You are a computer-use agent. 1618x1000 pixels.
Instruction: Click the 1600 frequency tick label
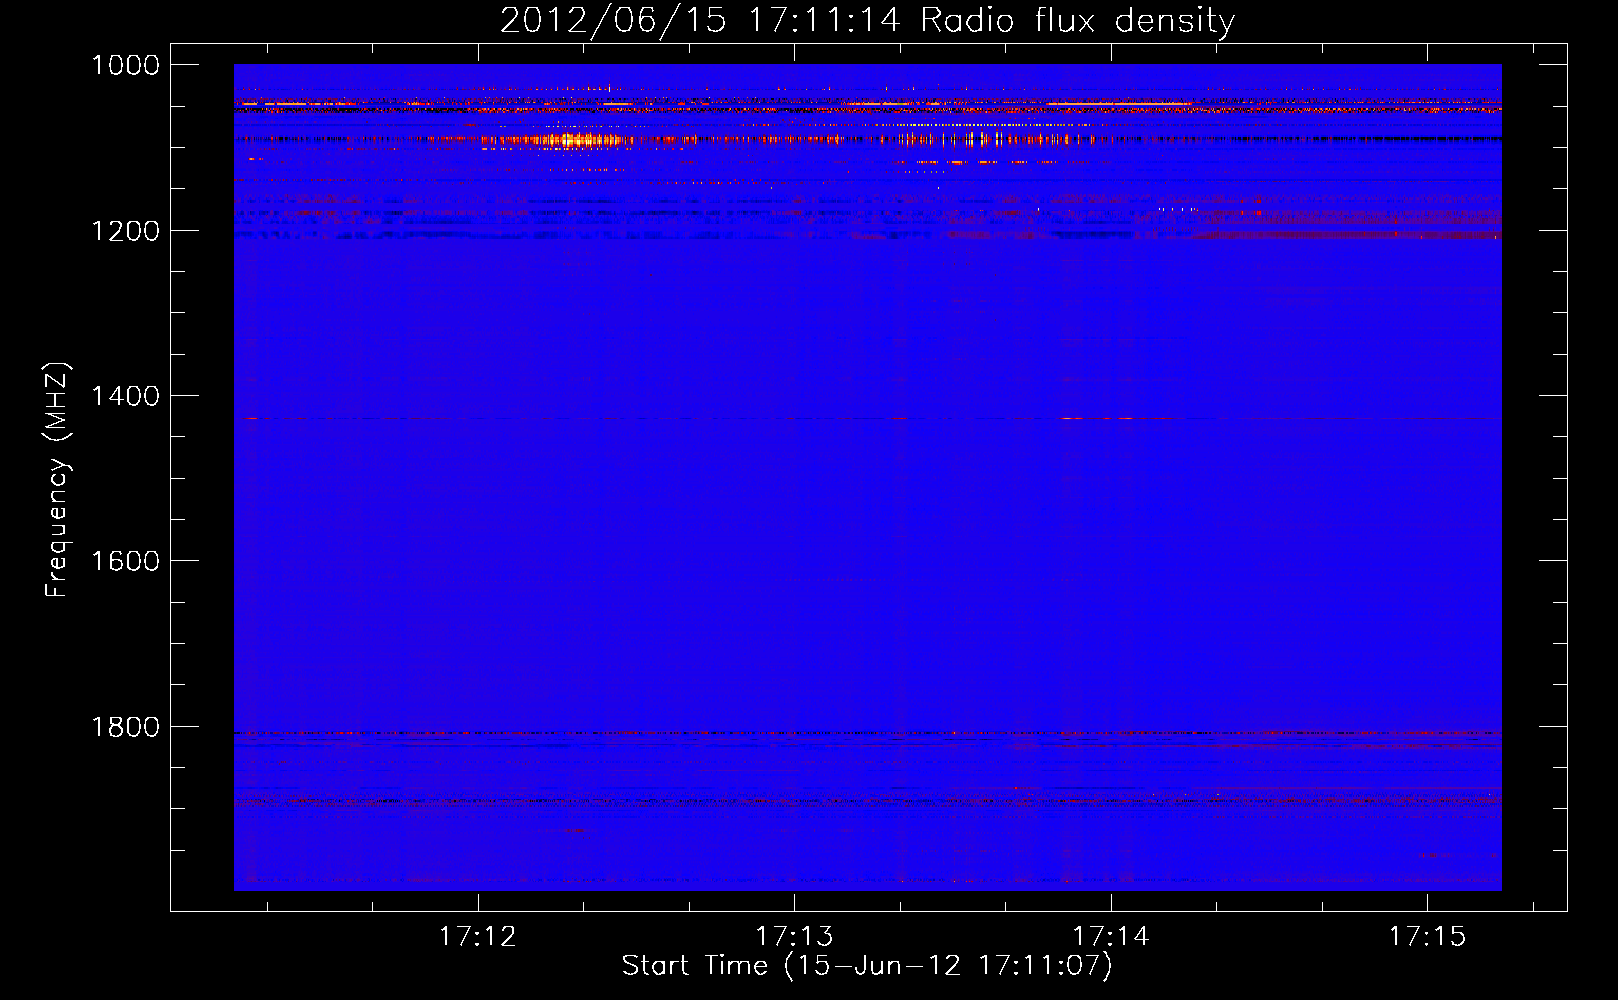point(125,561)
